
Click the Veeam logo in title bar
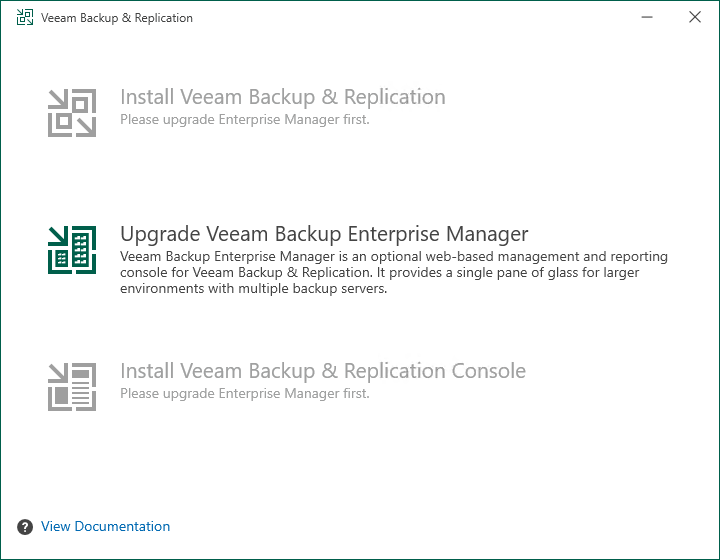tap(25, 18)
